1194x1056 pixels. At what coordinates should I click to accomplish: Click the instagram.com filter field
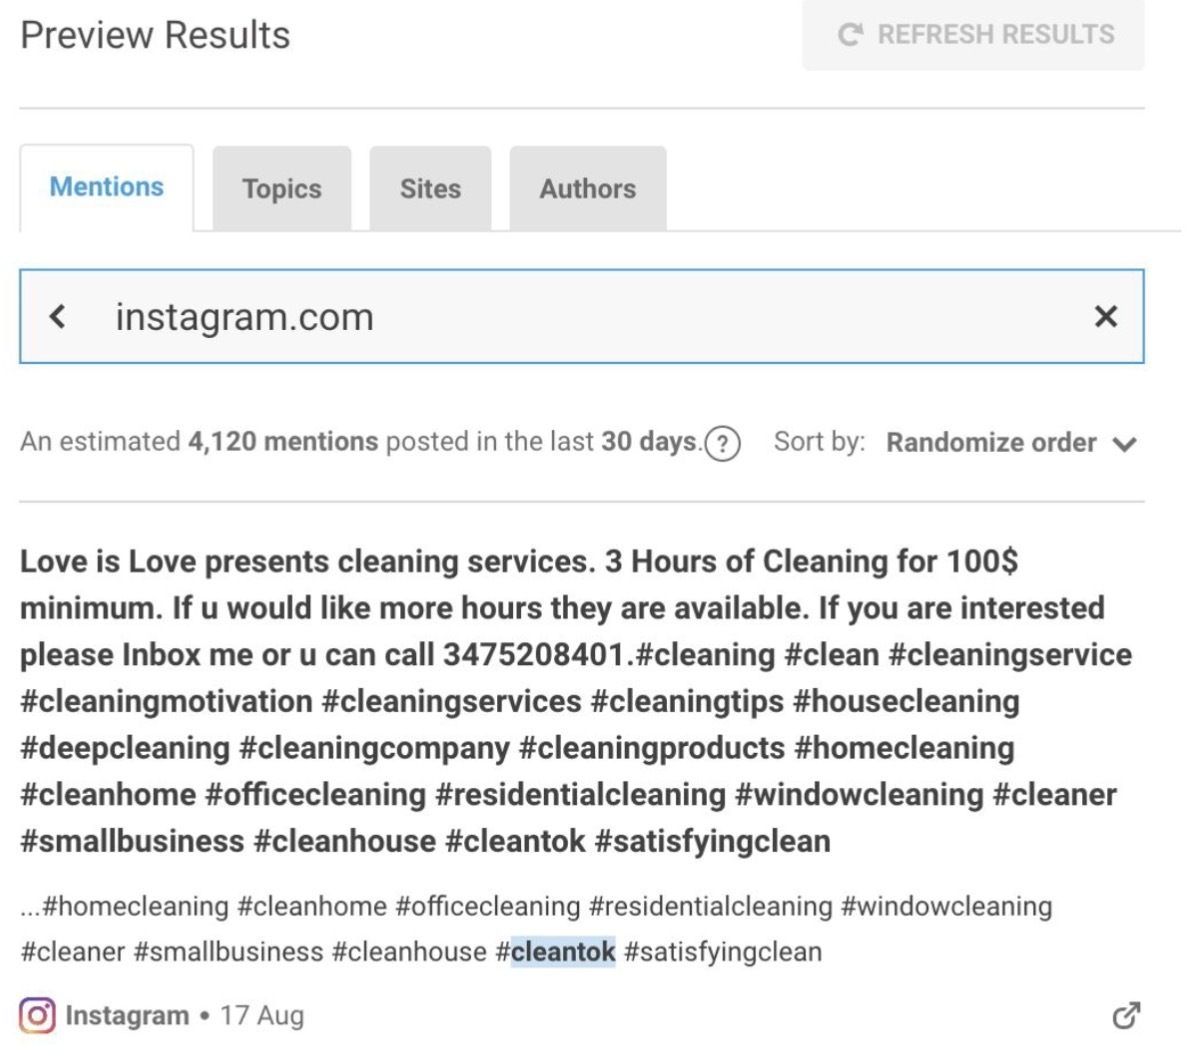tap(582, 316)
